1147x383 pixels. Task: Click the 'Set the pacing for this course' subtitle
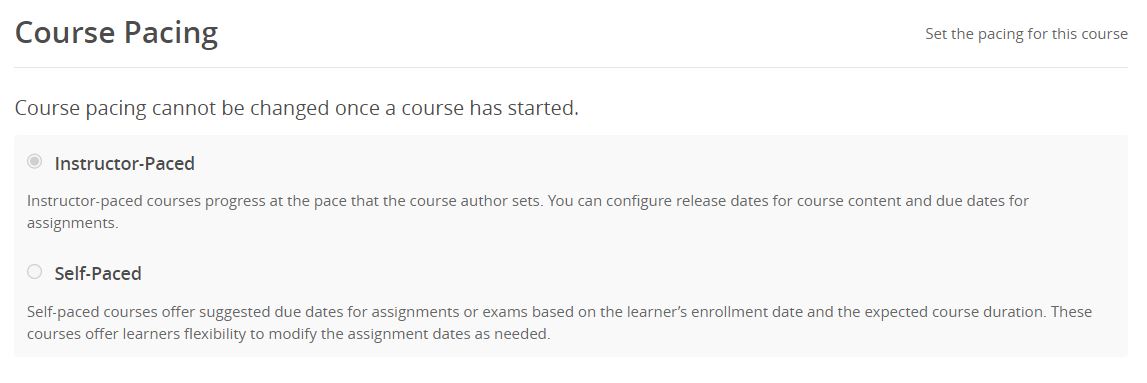pyautogui.click(x=1026, y=34)
